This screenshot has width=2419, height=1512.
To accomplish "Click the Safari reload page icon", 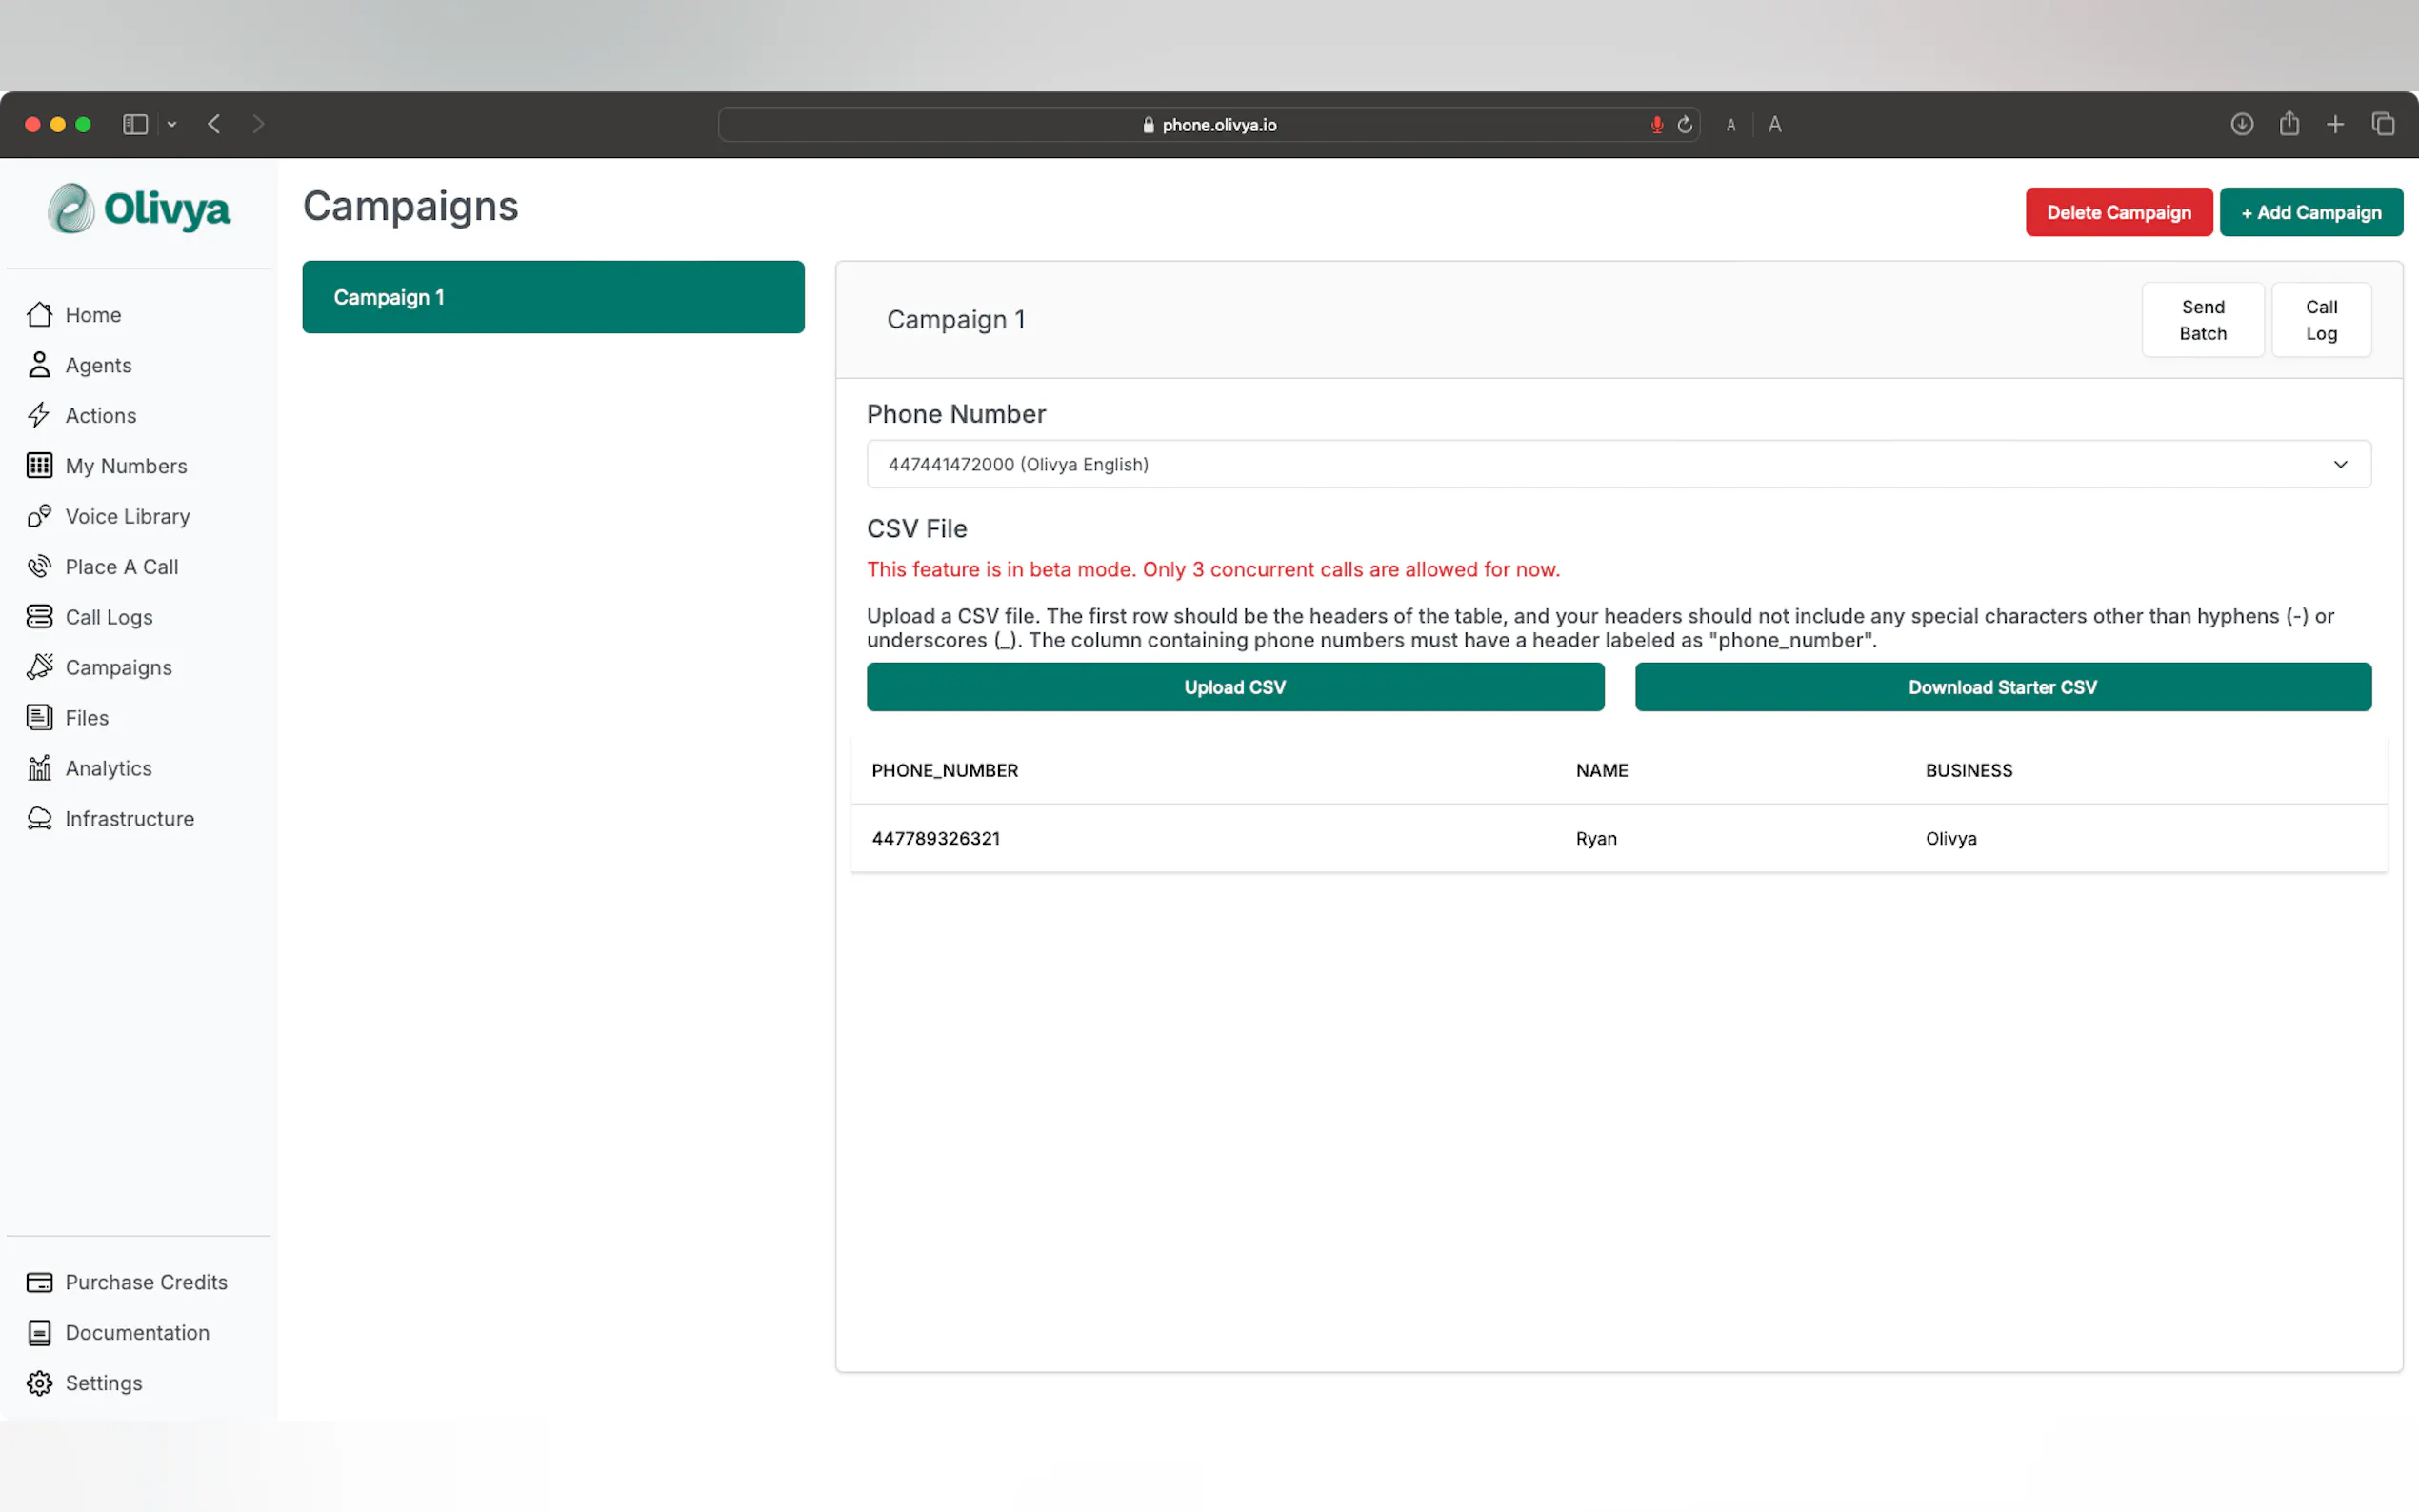I will pyautogui.click(x=1685, y=125).
